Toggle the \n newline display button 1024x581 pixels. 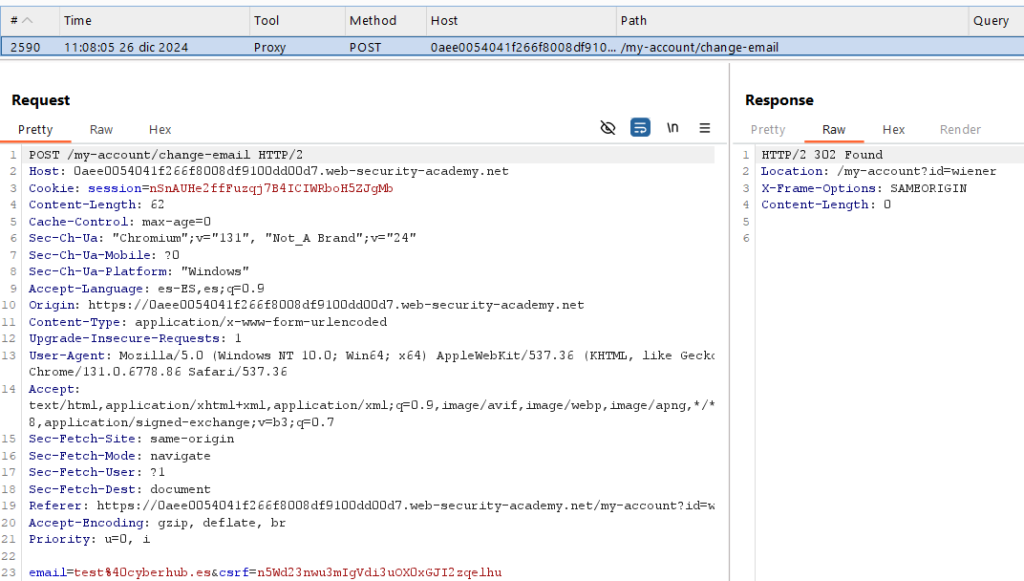pos(672,128)
